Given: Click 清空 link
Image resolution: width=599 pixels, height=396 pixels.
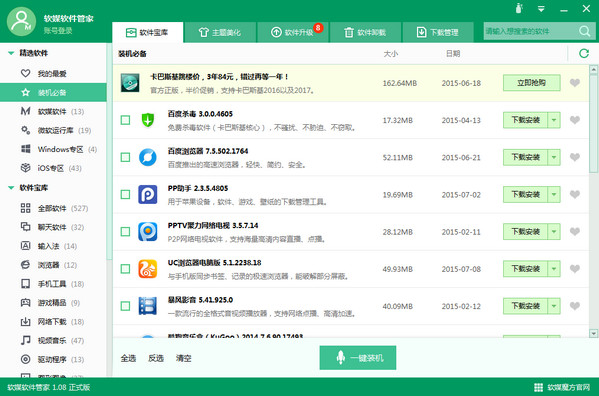Looking at the screenshot, I should click(183, 358).
